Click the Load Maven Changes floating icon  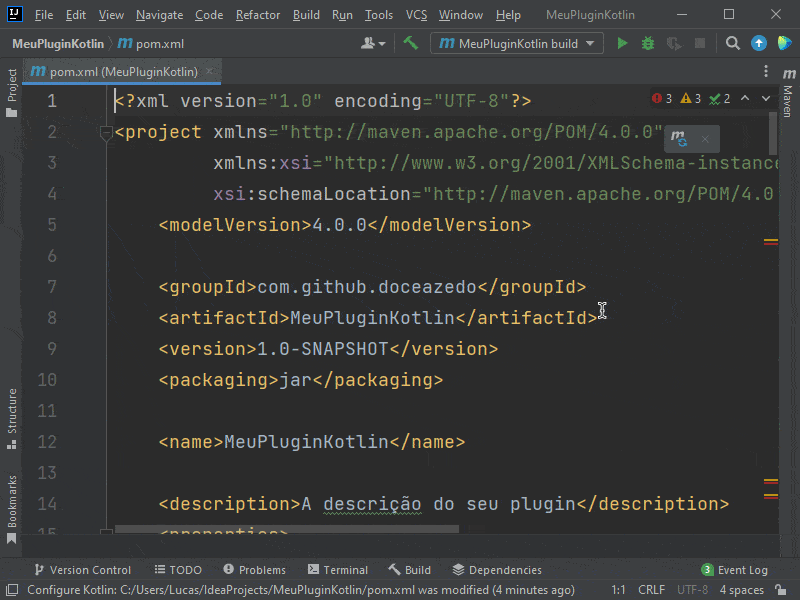click(679, 139)
